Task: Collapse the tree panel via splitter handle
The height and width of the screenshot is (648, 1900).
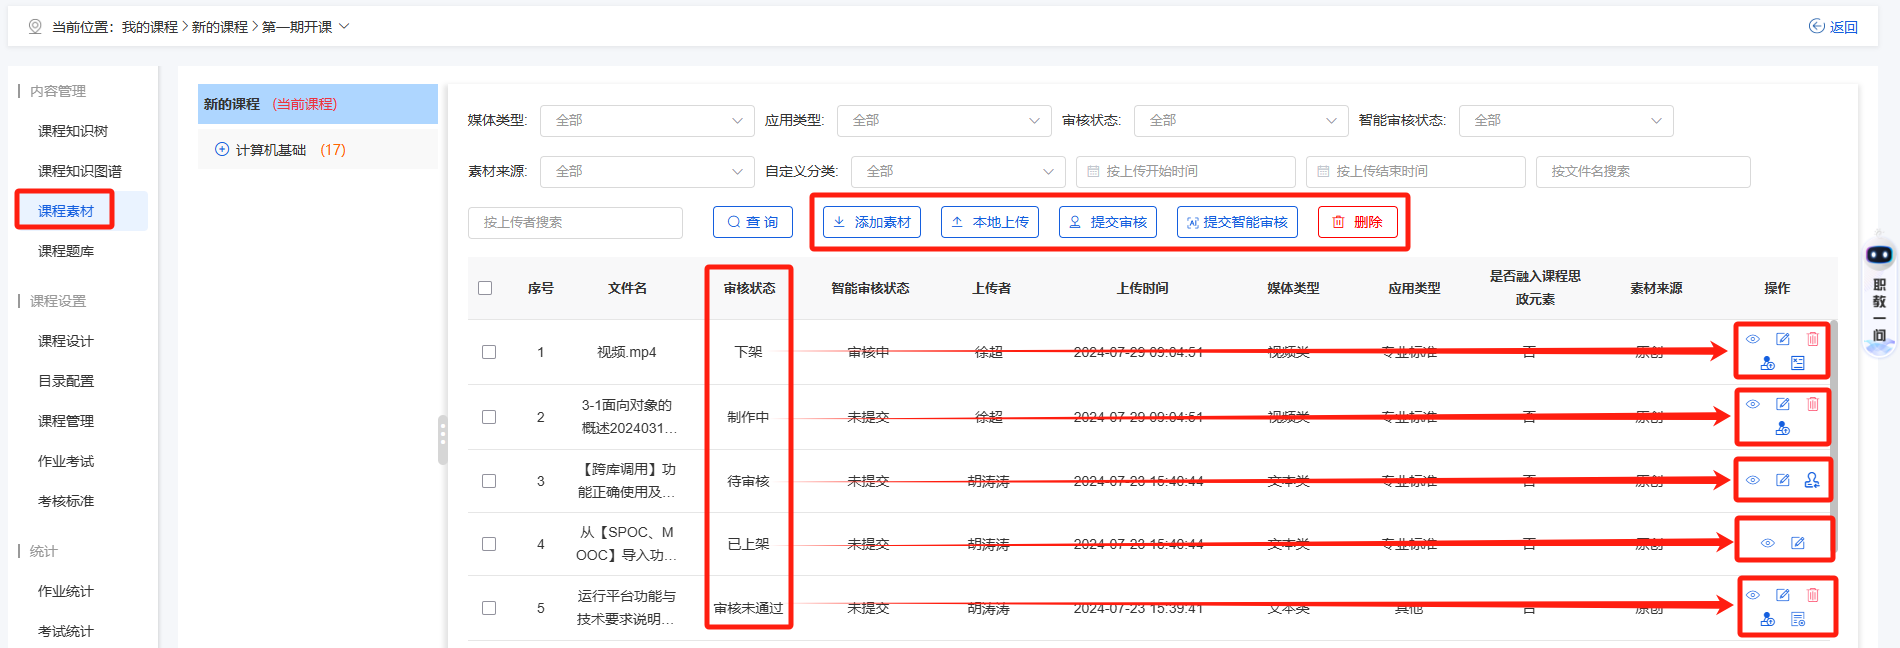Action: click(442, 440)
